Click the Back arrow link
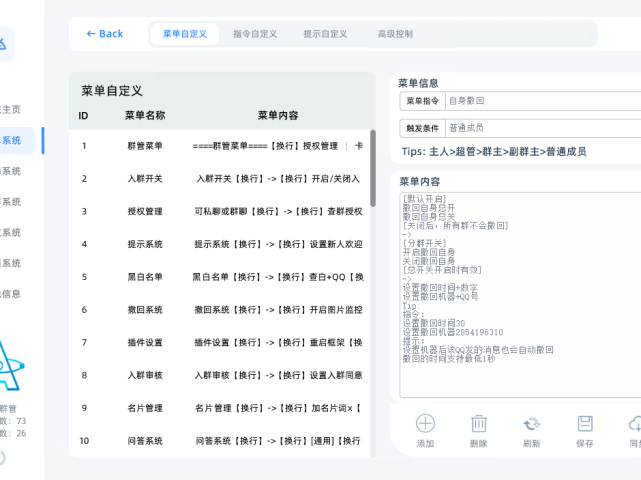Screen dimensions: 641x480 click(105, 34)
